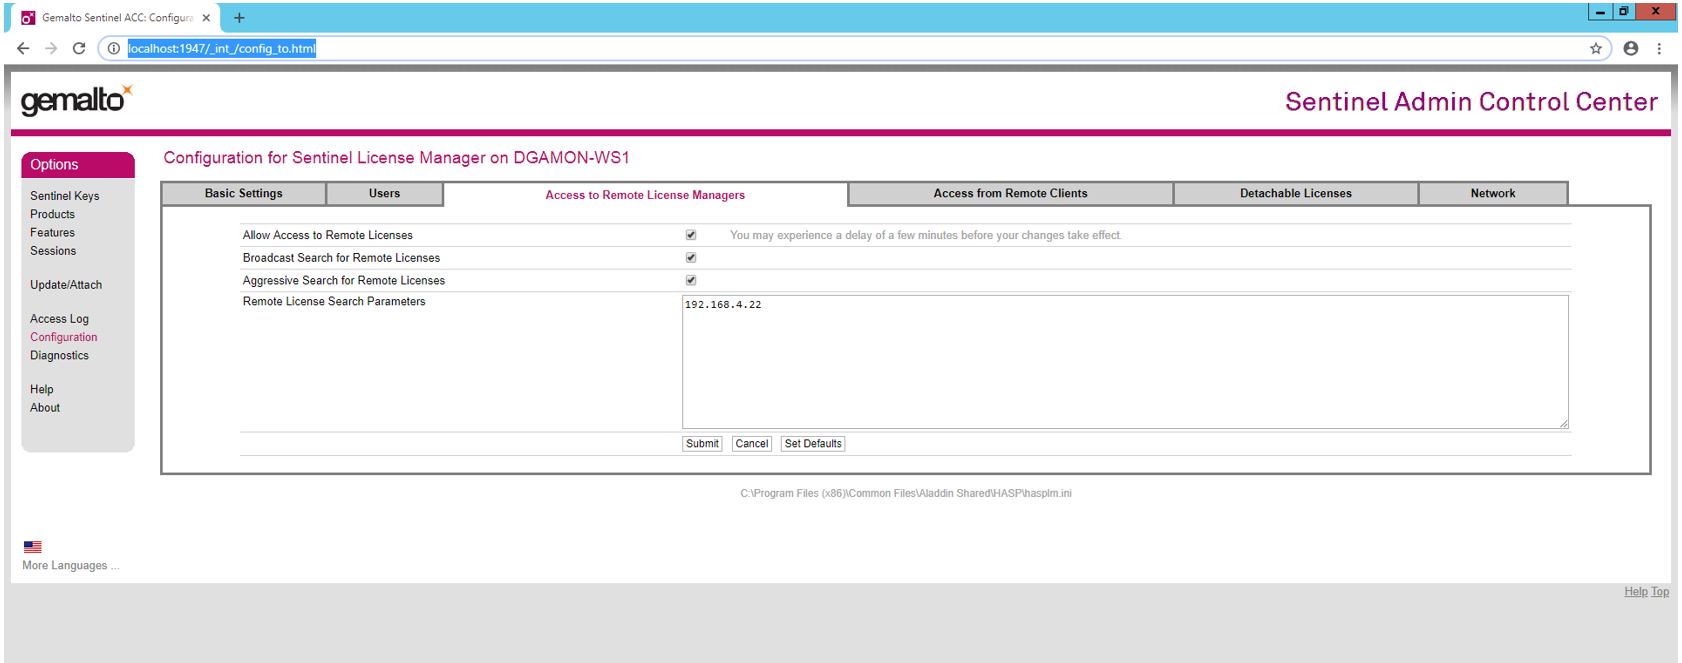Close the Gemalto Sentinel ACC browser tab

[206, 18]
